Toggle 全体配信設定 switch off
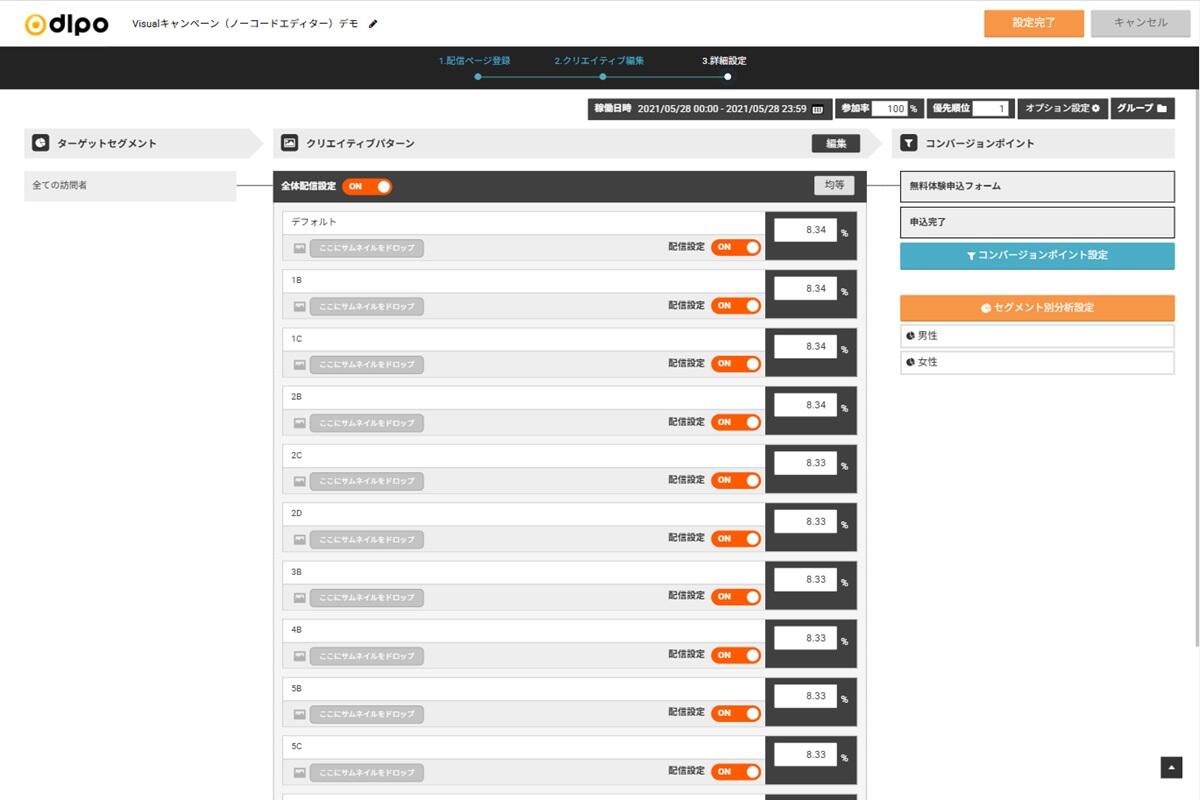 (x=366, y=186)
